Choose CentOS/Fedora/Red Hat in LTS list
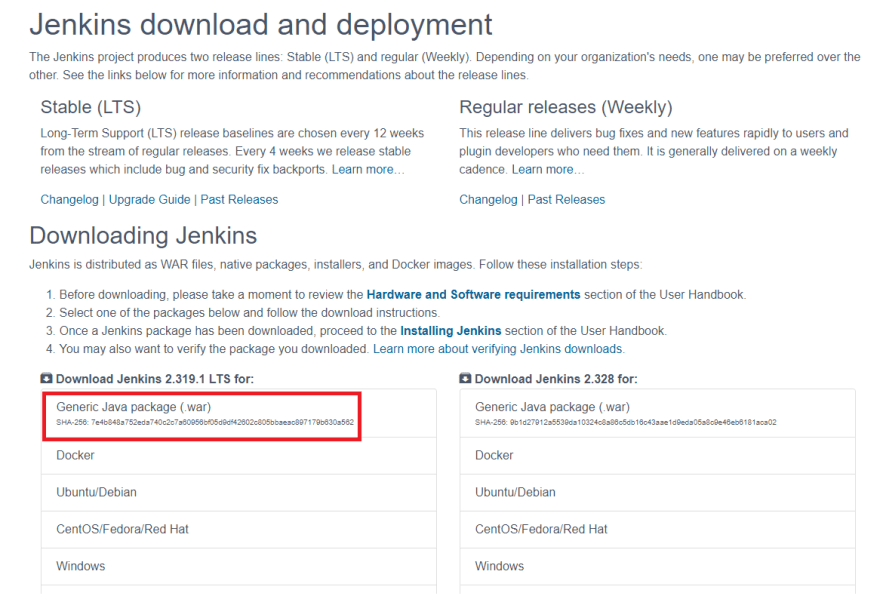Image resolution: width=880 pixels, height=599 pixels. [239, 529]
